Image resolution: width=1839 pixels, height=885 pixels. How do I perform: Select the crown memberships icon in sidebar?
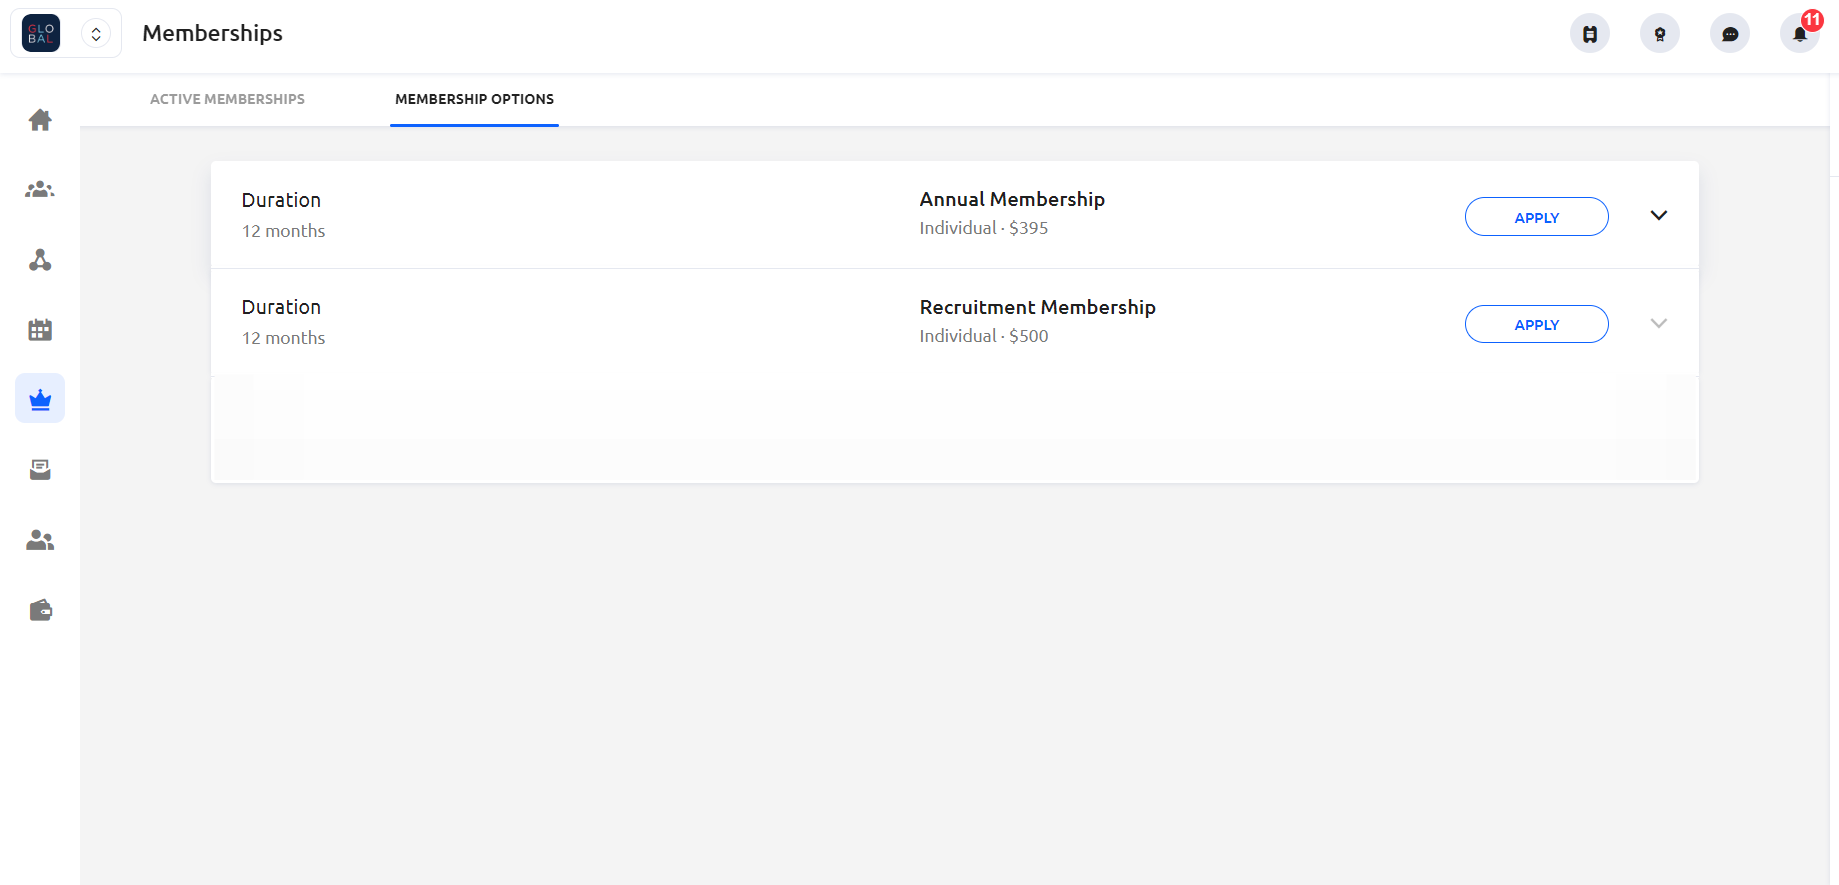tap(40, 399)
